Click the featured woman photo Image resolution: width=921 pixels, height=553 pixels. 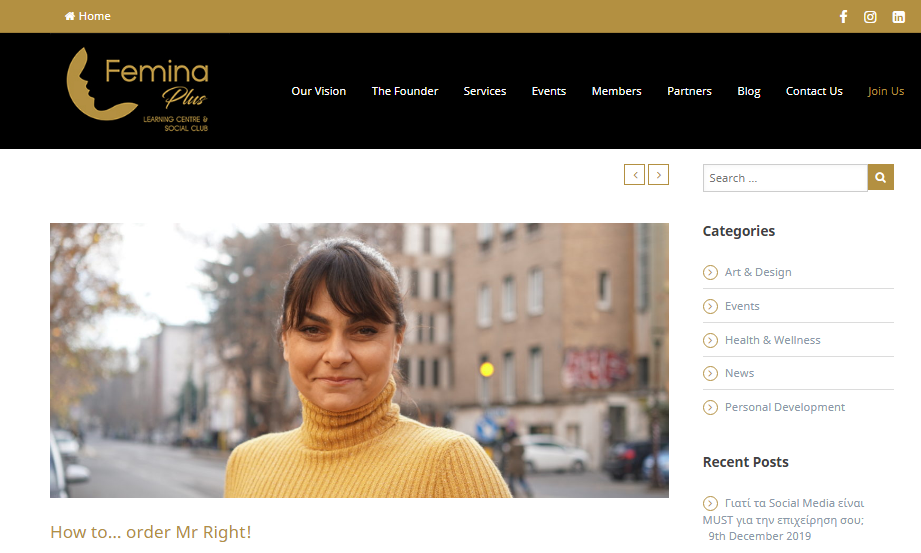pyautogui.click(x=359, y=360)
